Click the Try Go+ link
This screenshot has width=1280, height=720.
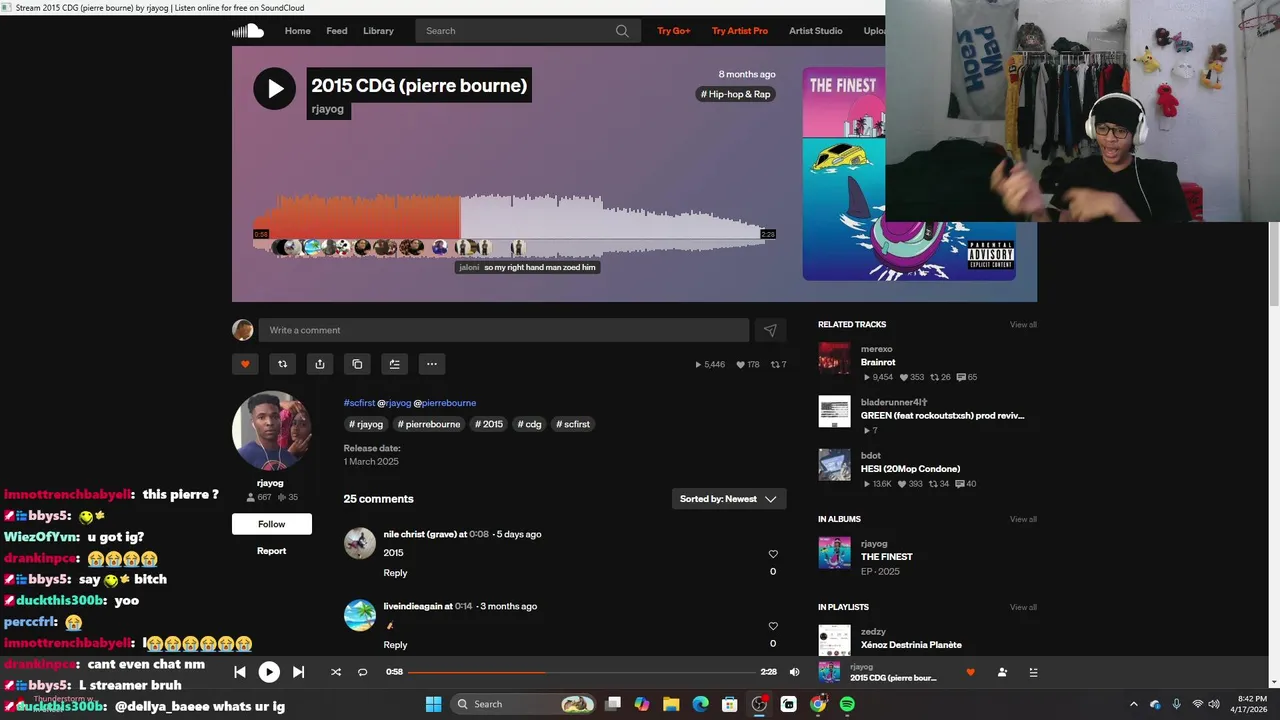click(674, 31)
